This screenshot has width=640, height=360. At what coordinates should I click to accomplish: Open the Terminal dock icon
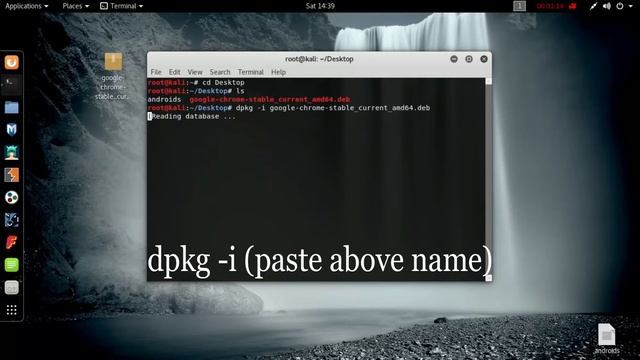tap(11, 84)
